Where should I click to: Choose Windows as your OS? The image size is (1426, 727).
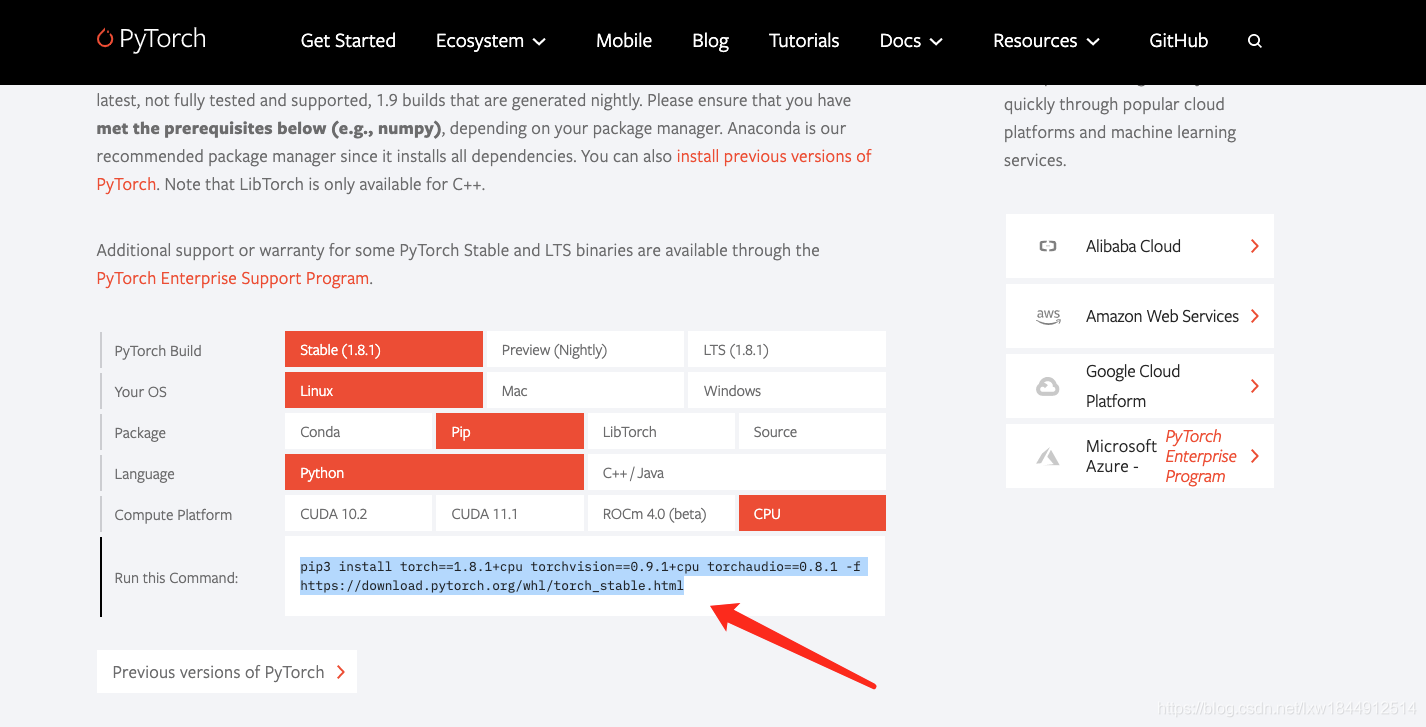click(x=787, y=391)
